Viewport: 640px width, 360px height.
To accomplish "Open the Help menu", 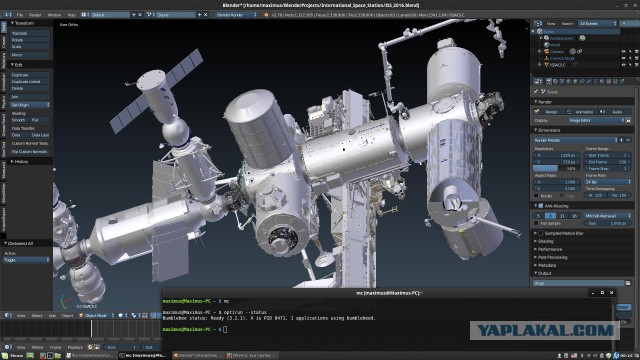I will coord(71,15).
